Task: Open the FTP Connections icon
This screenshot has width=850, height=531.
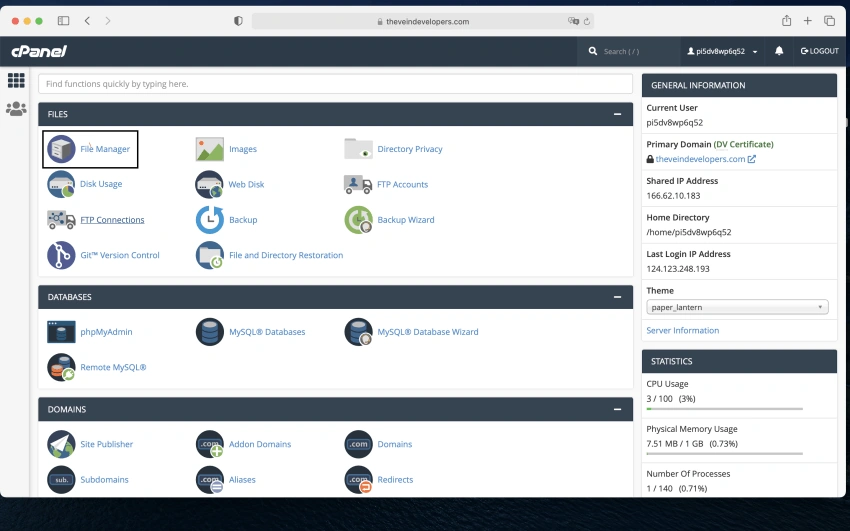Action: 61,219
